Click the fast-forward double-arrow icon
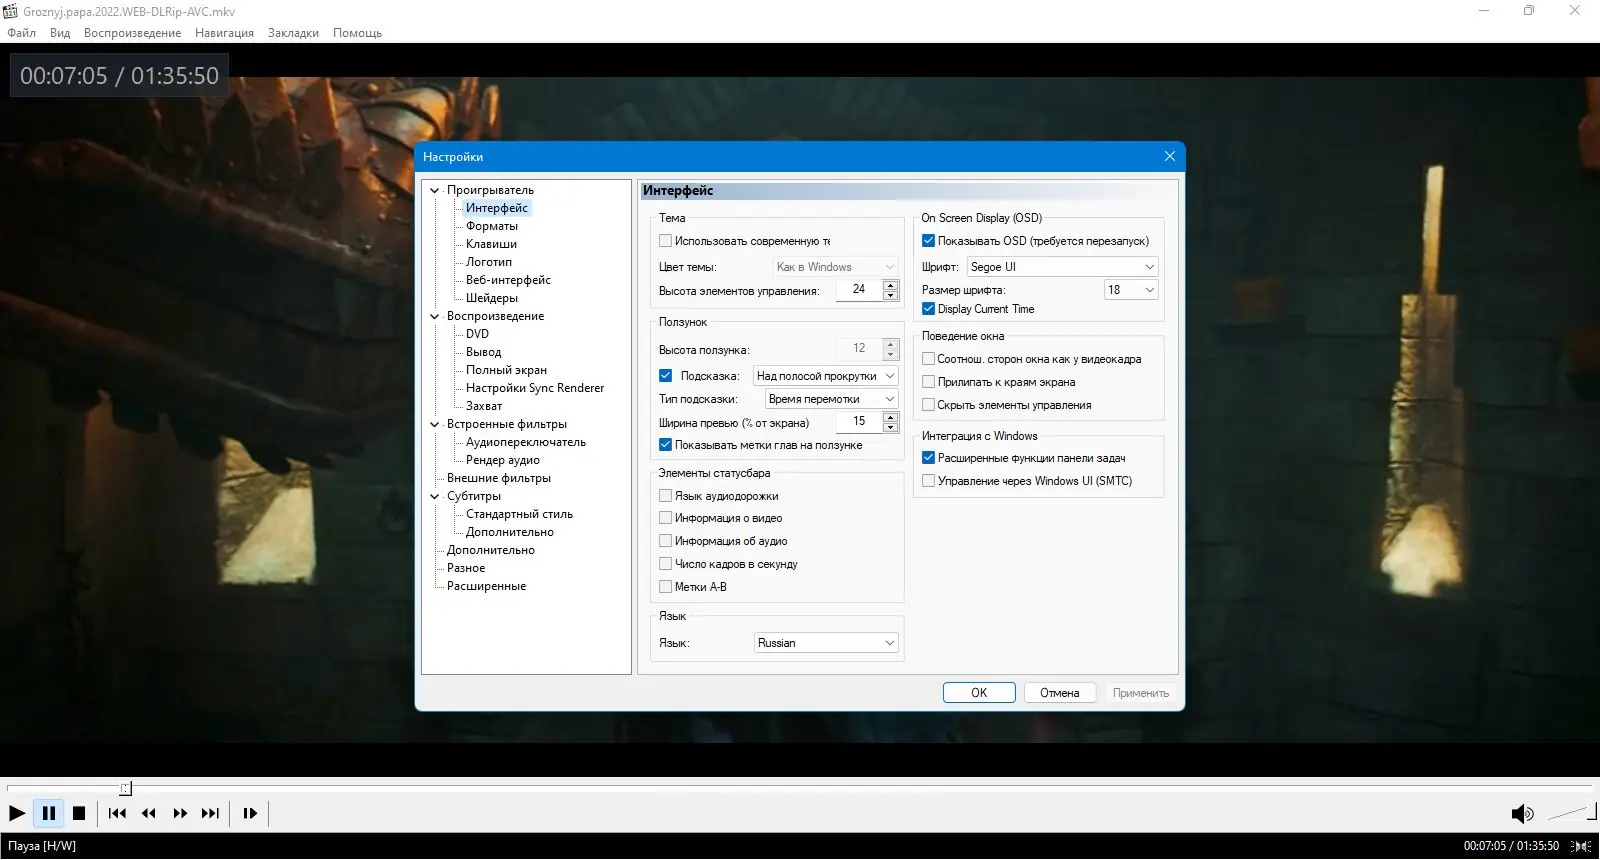The height and width of the screenshot is (860, 1600). click(180, 814)
